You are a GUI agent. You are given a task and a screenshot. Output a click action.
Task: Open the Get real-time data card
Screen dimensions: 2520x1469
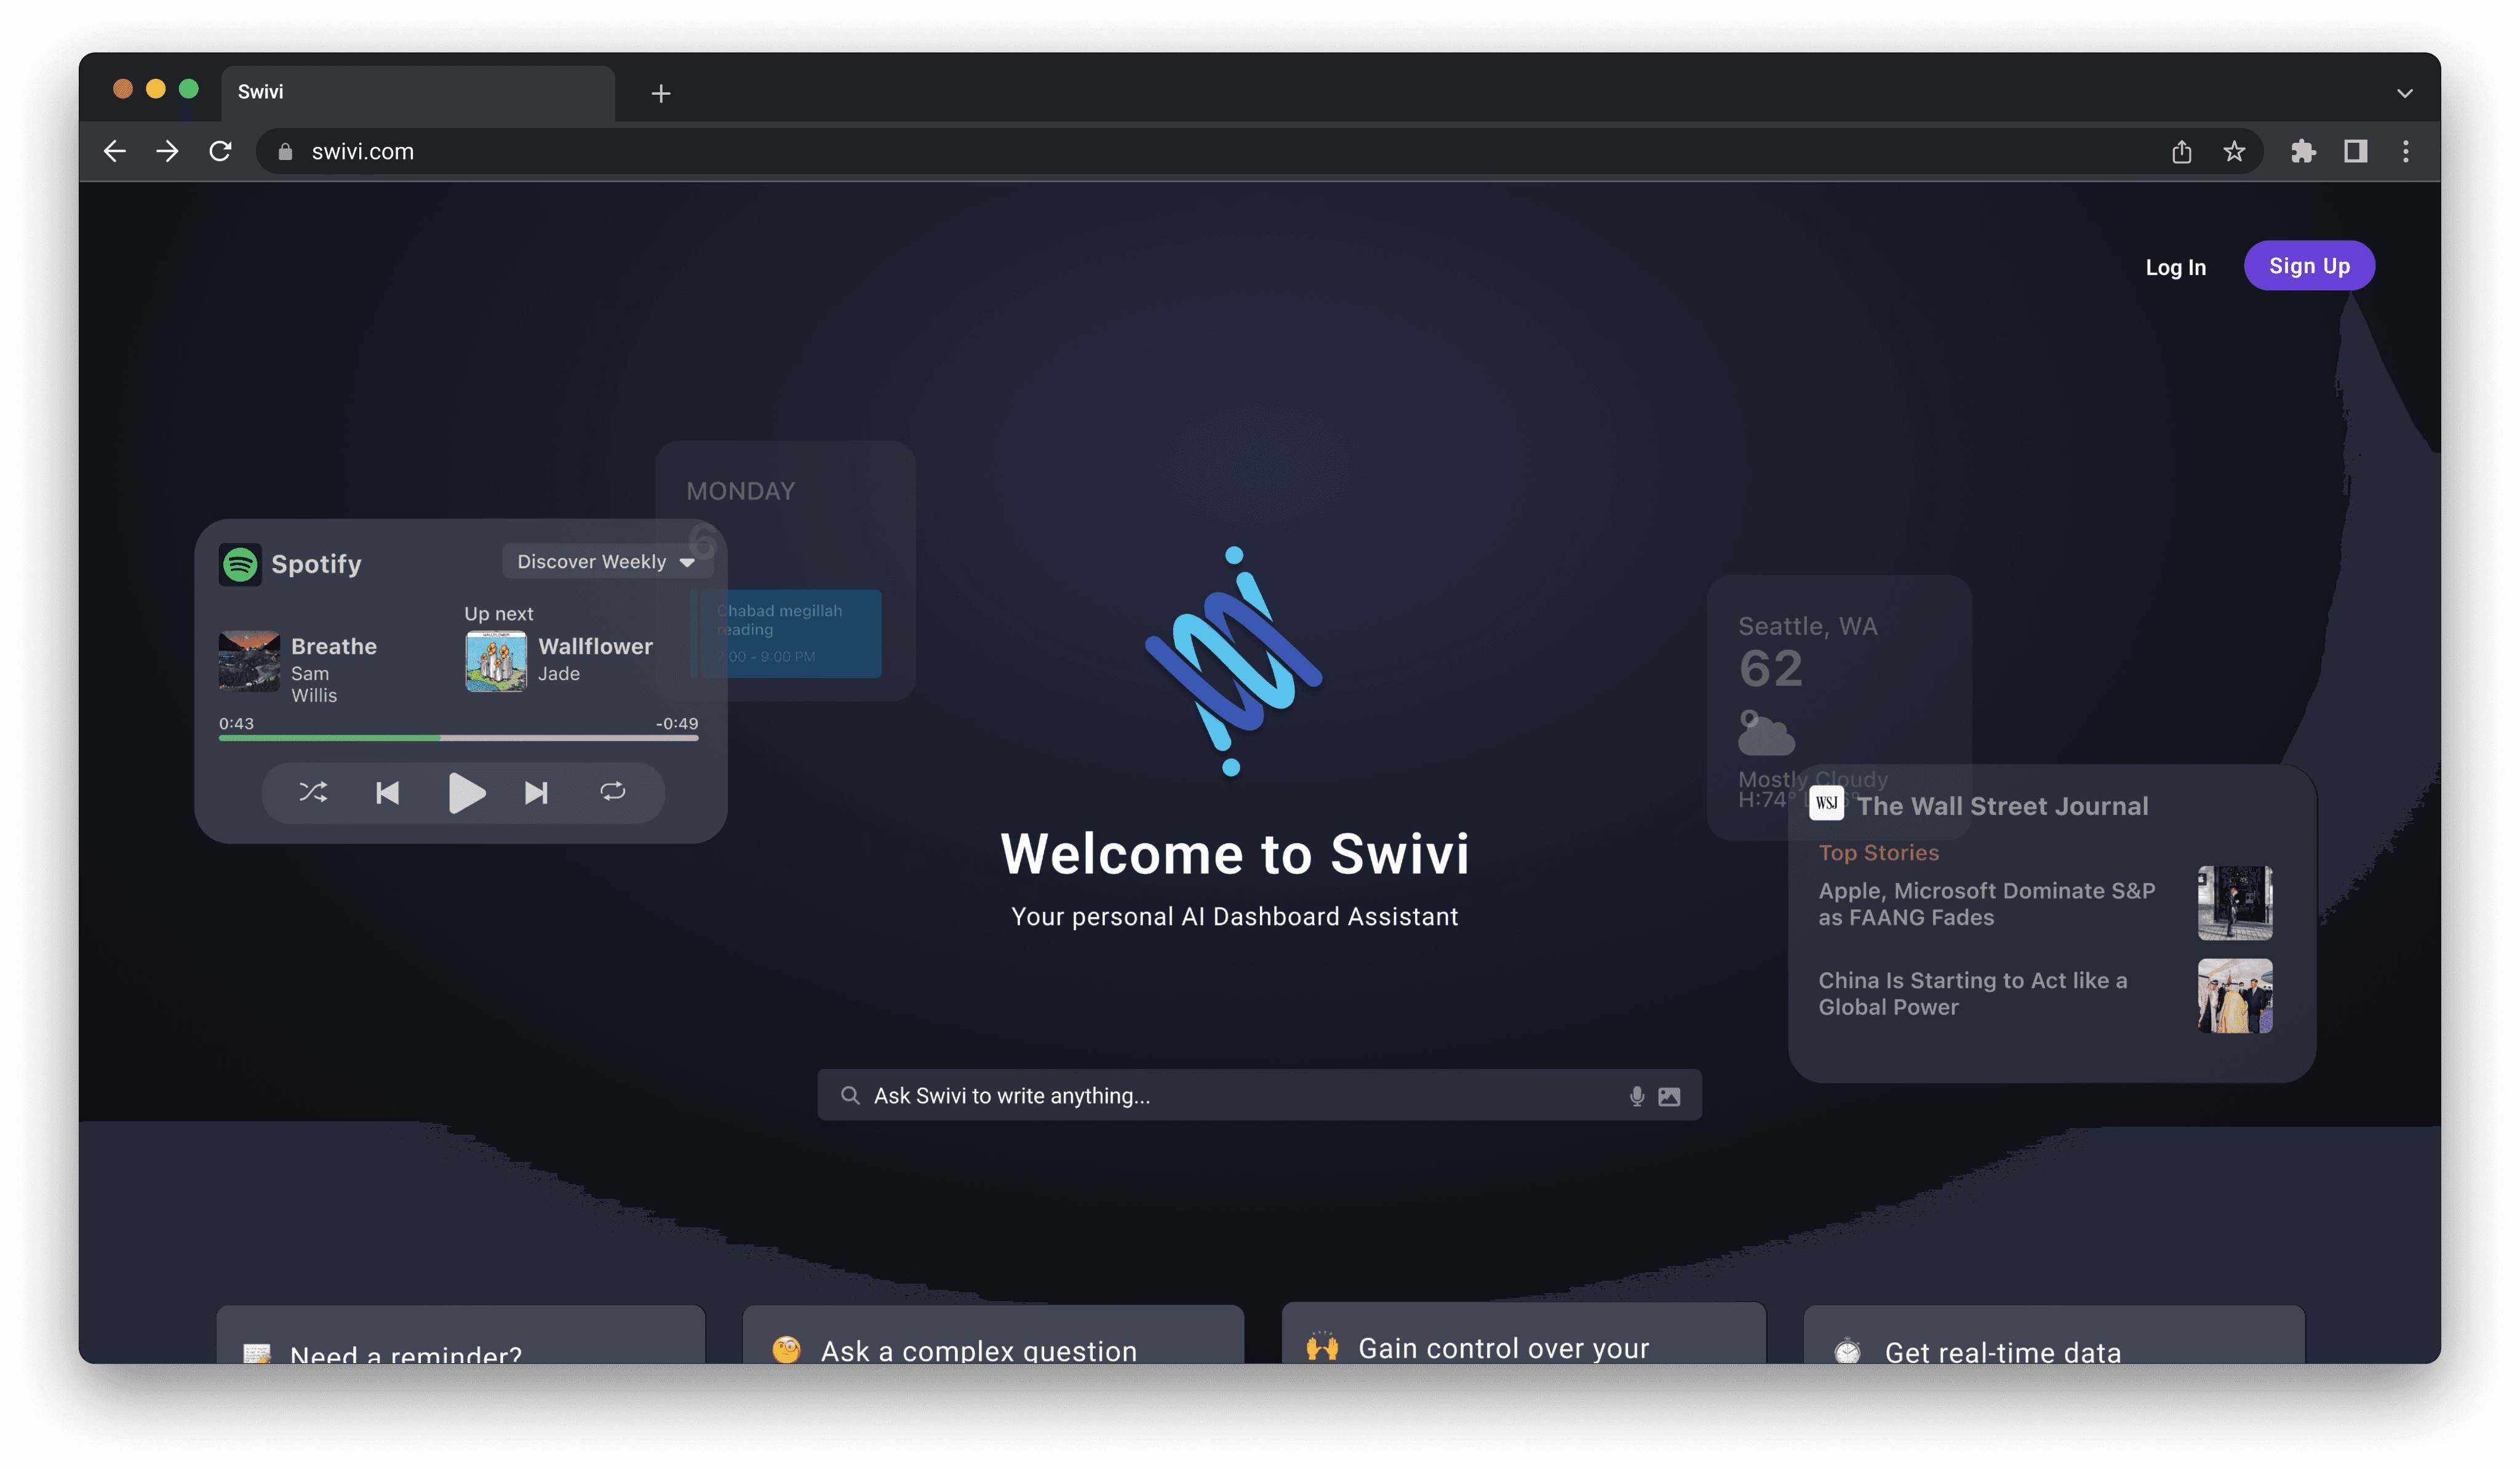pos(2054,1335)
